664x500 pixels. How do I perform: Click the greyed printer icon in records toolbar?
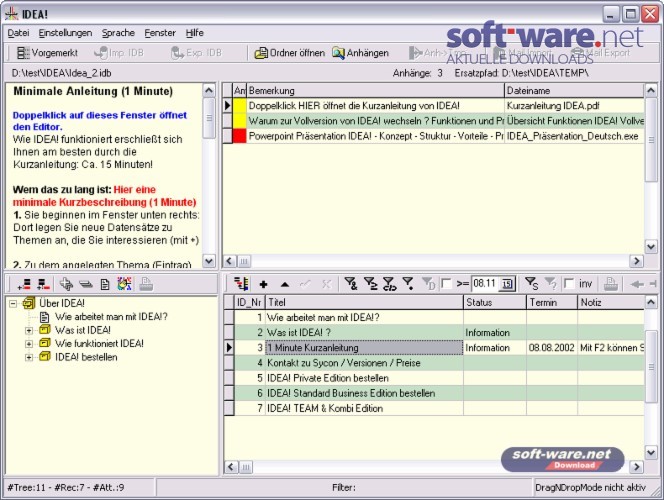click(611, 284)
